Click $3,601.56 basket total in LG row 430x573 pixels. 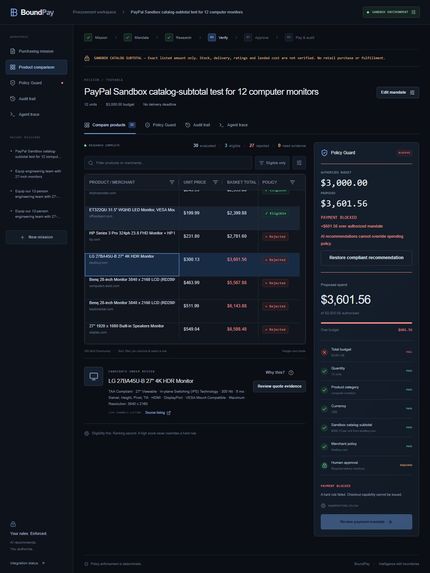[237, 259]
